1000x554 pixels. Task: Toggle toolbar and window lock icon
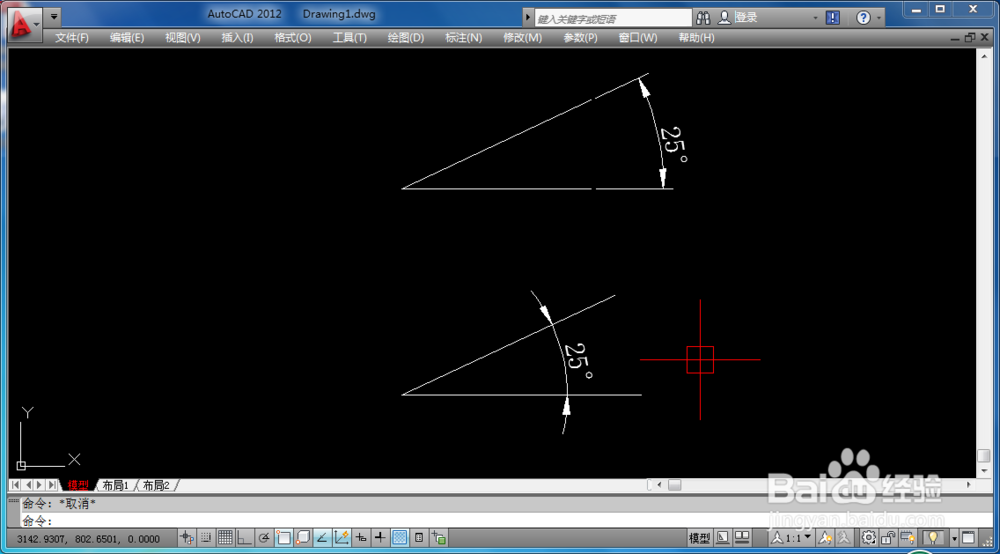coord(888,538)
